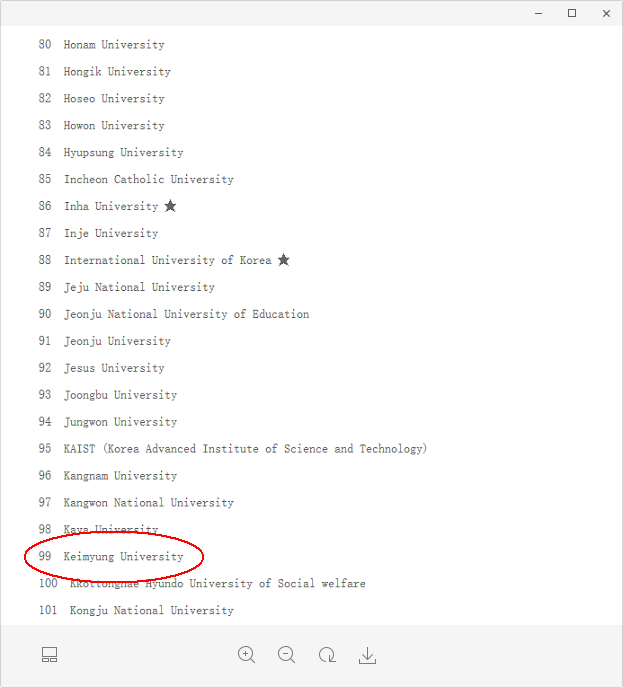Download the image with download icon

[368, 656]
